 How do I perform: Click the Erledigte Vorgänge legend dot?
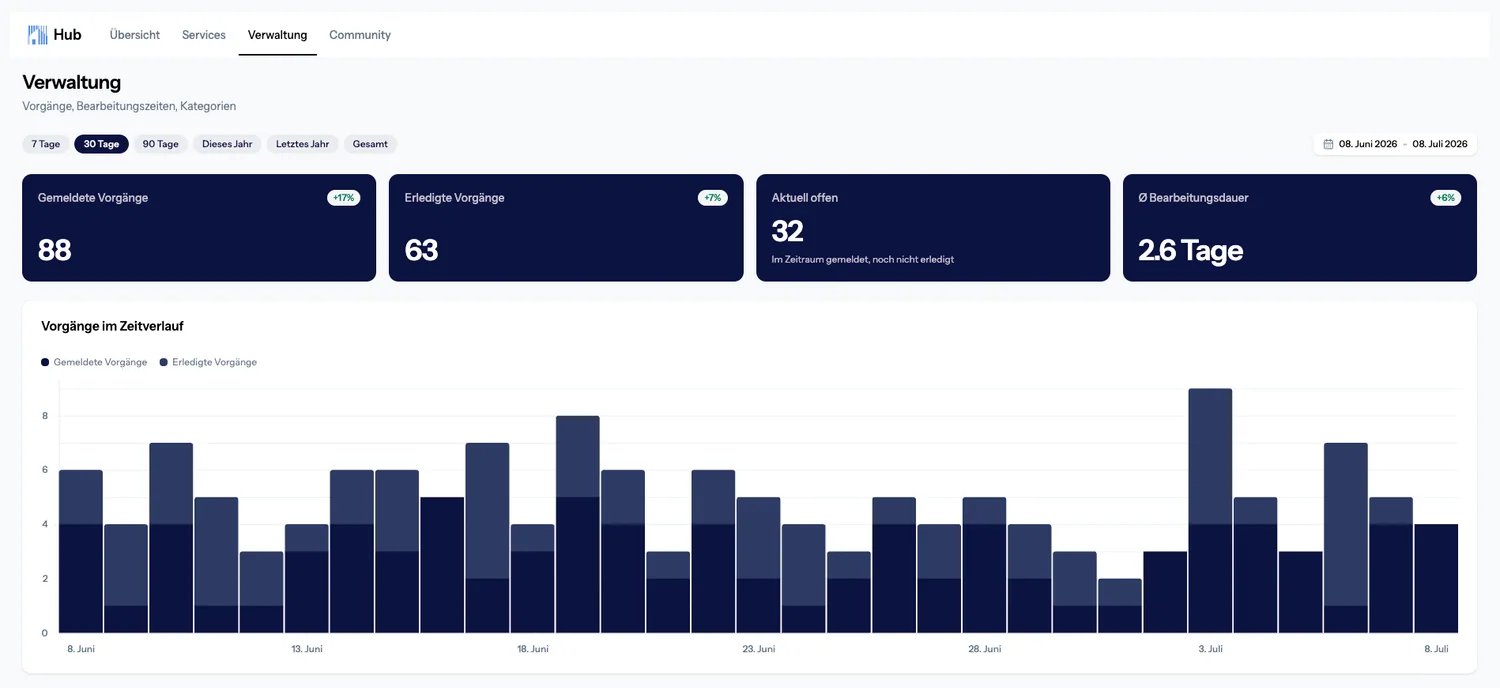164,362
